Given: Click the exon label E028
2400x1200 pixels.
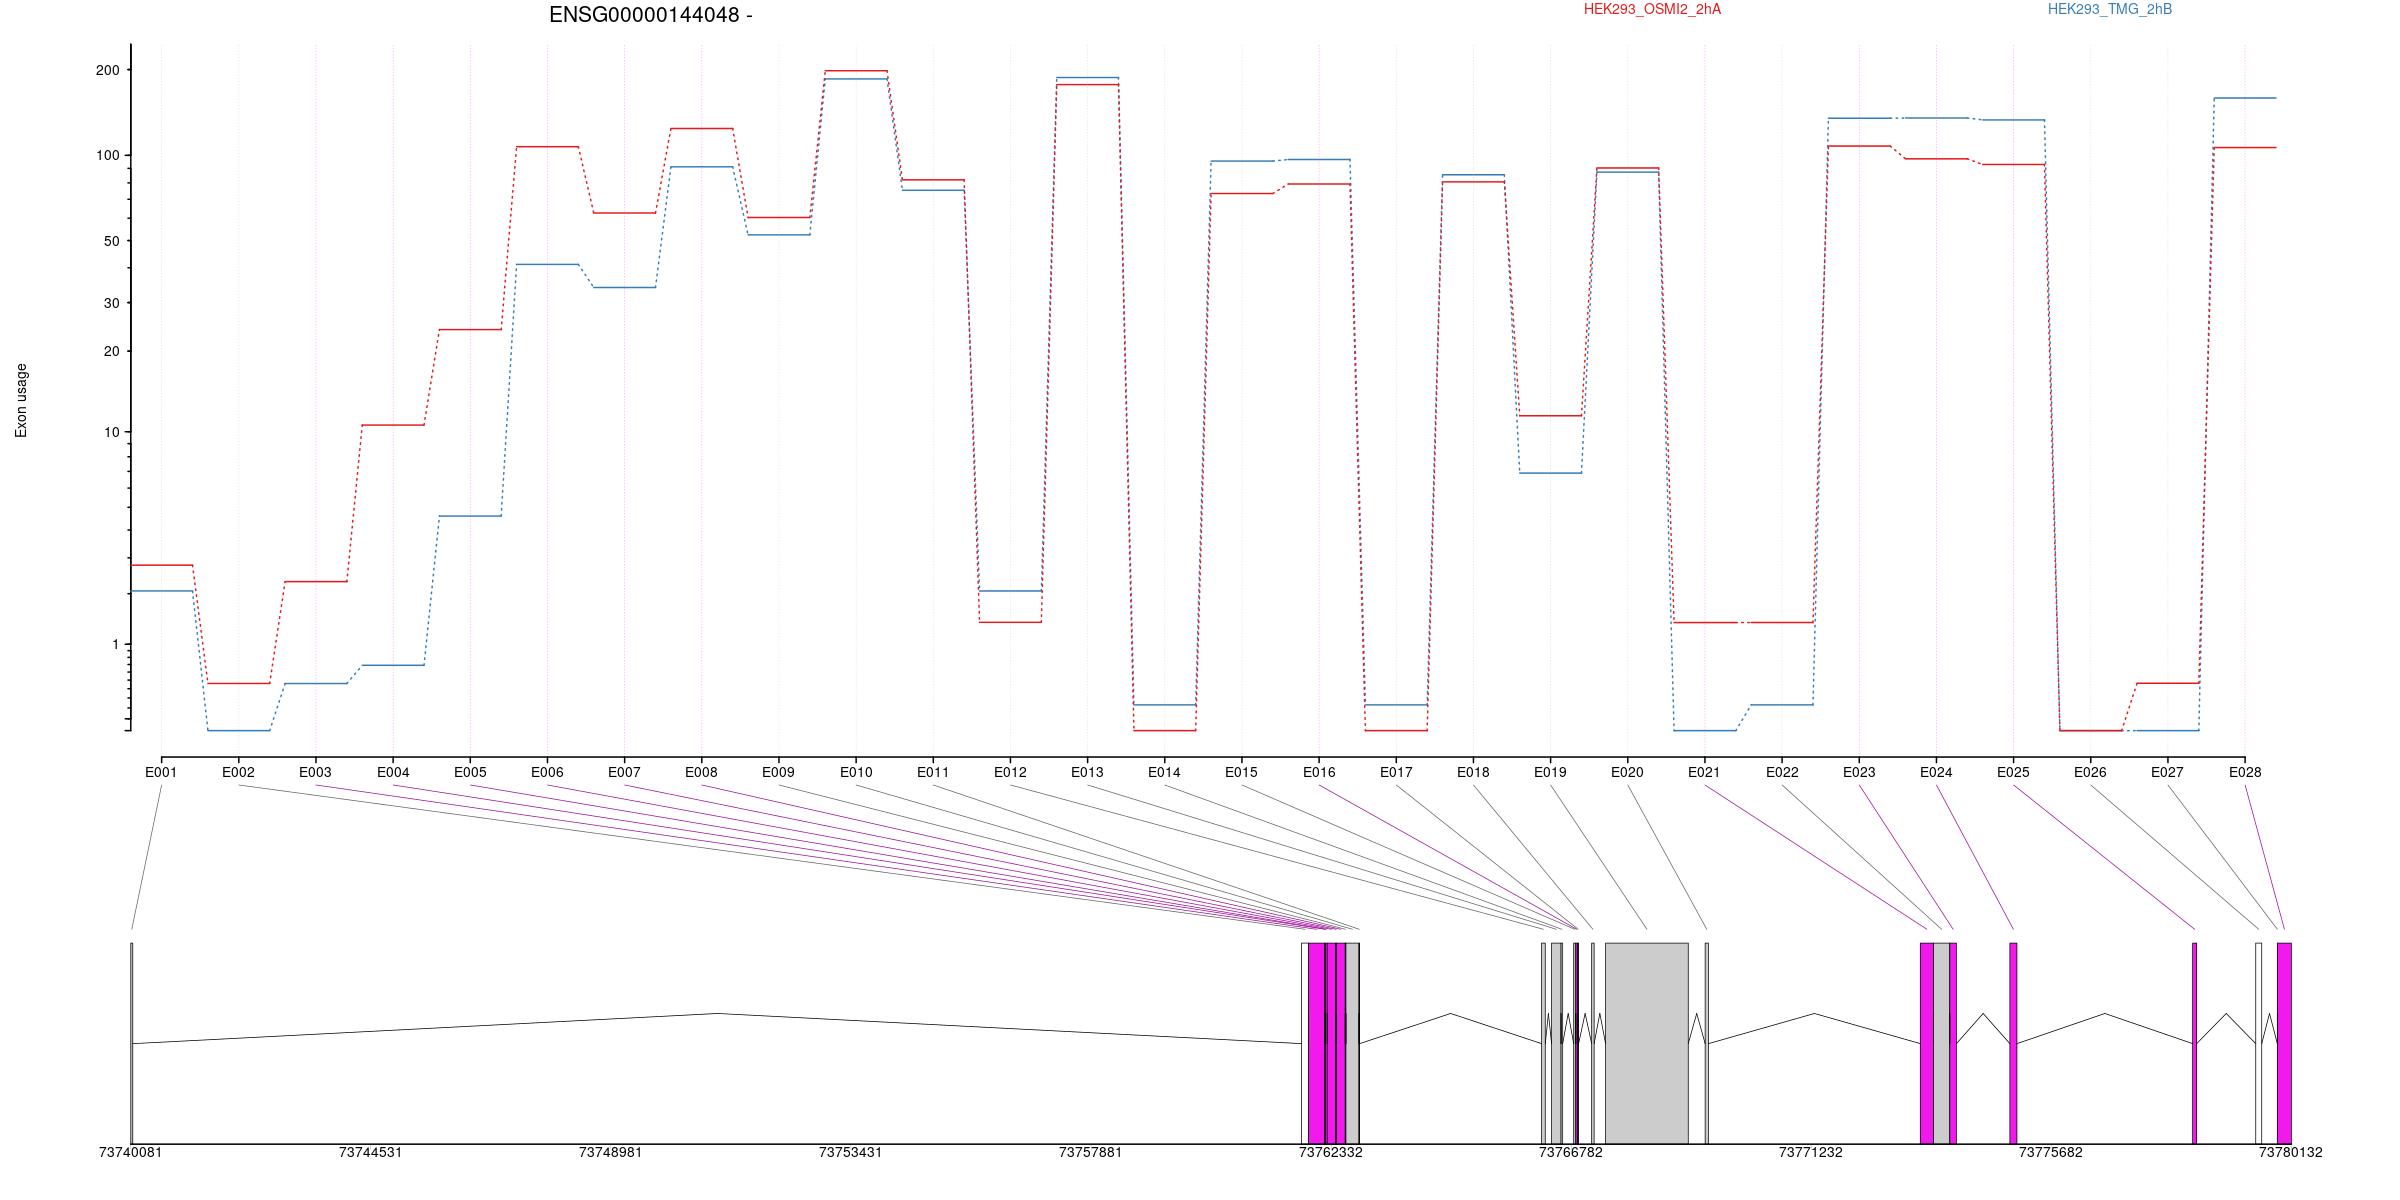Looking at the screenshot, I should 2245,772.
